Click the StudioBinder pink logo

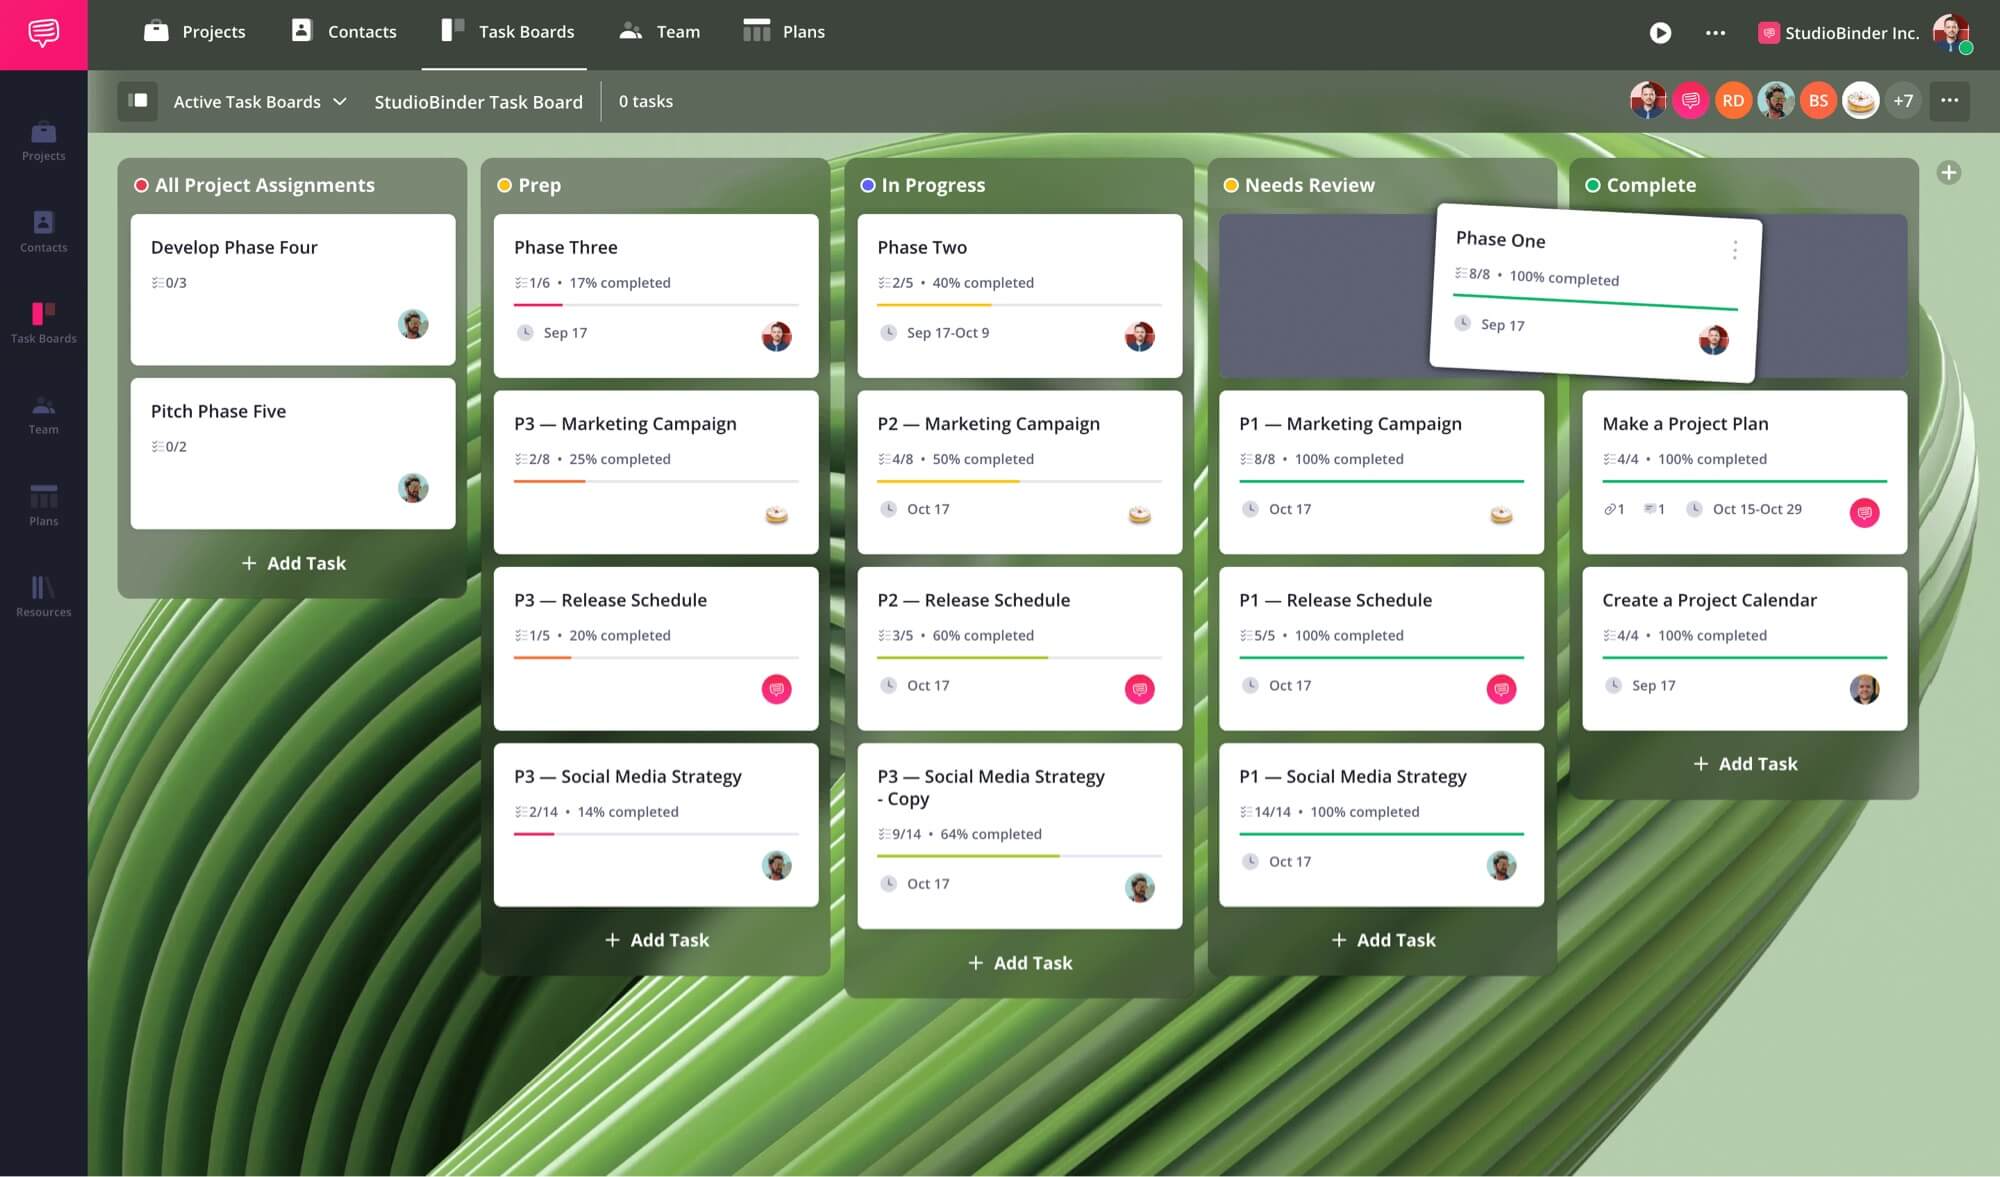(x=43, y=33)
